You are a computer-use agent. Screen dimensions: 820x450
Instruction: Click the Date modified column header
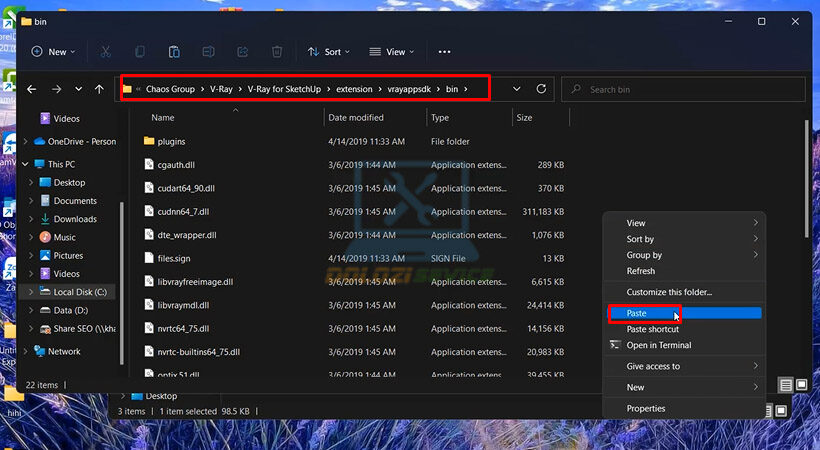pyautogui.click(x=356, y=118)
